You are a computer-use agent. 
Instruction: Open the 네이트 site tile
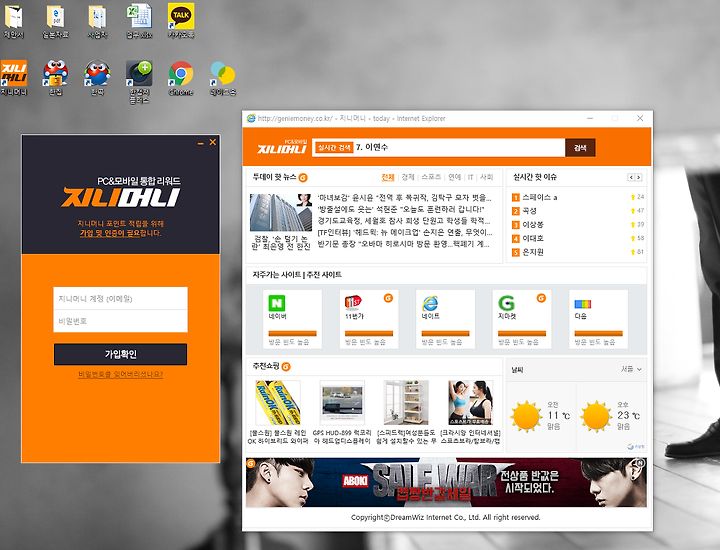click(445, 319)
